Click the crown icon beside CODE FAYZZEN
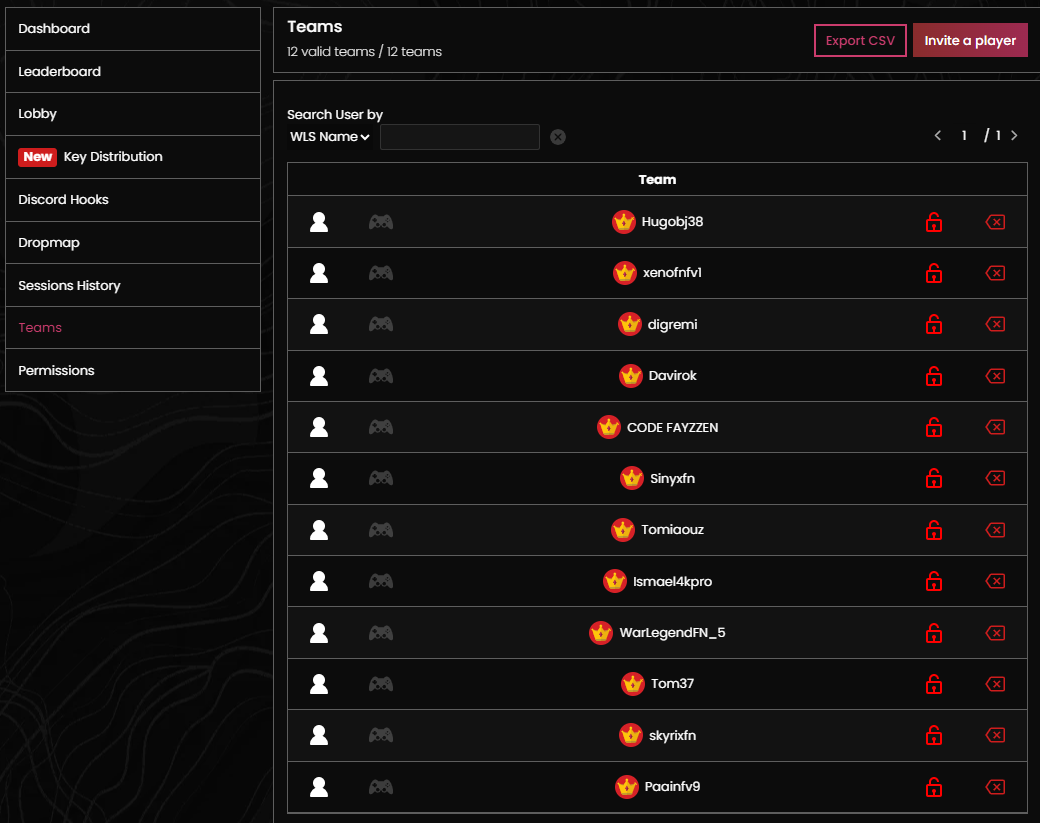The height and width of the screenshot is (823, 1040). click(609, 427)
